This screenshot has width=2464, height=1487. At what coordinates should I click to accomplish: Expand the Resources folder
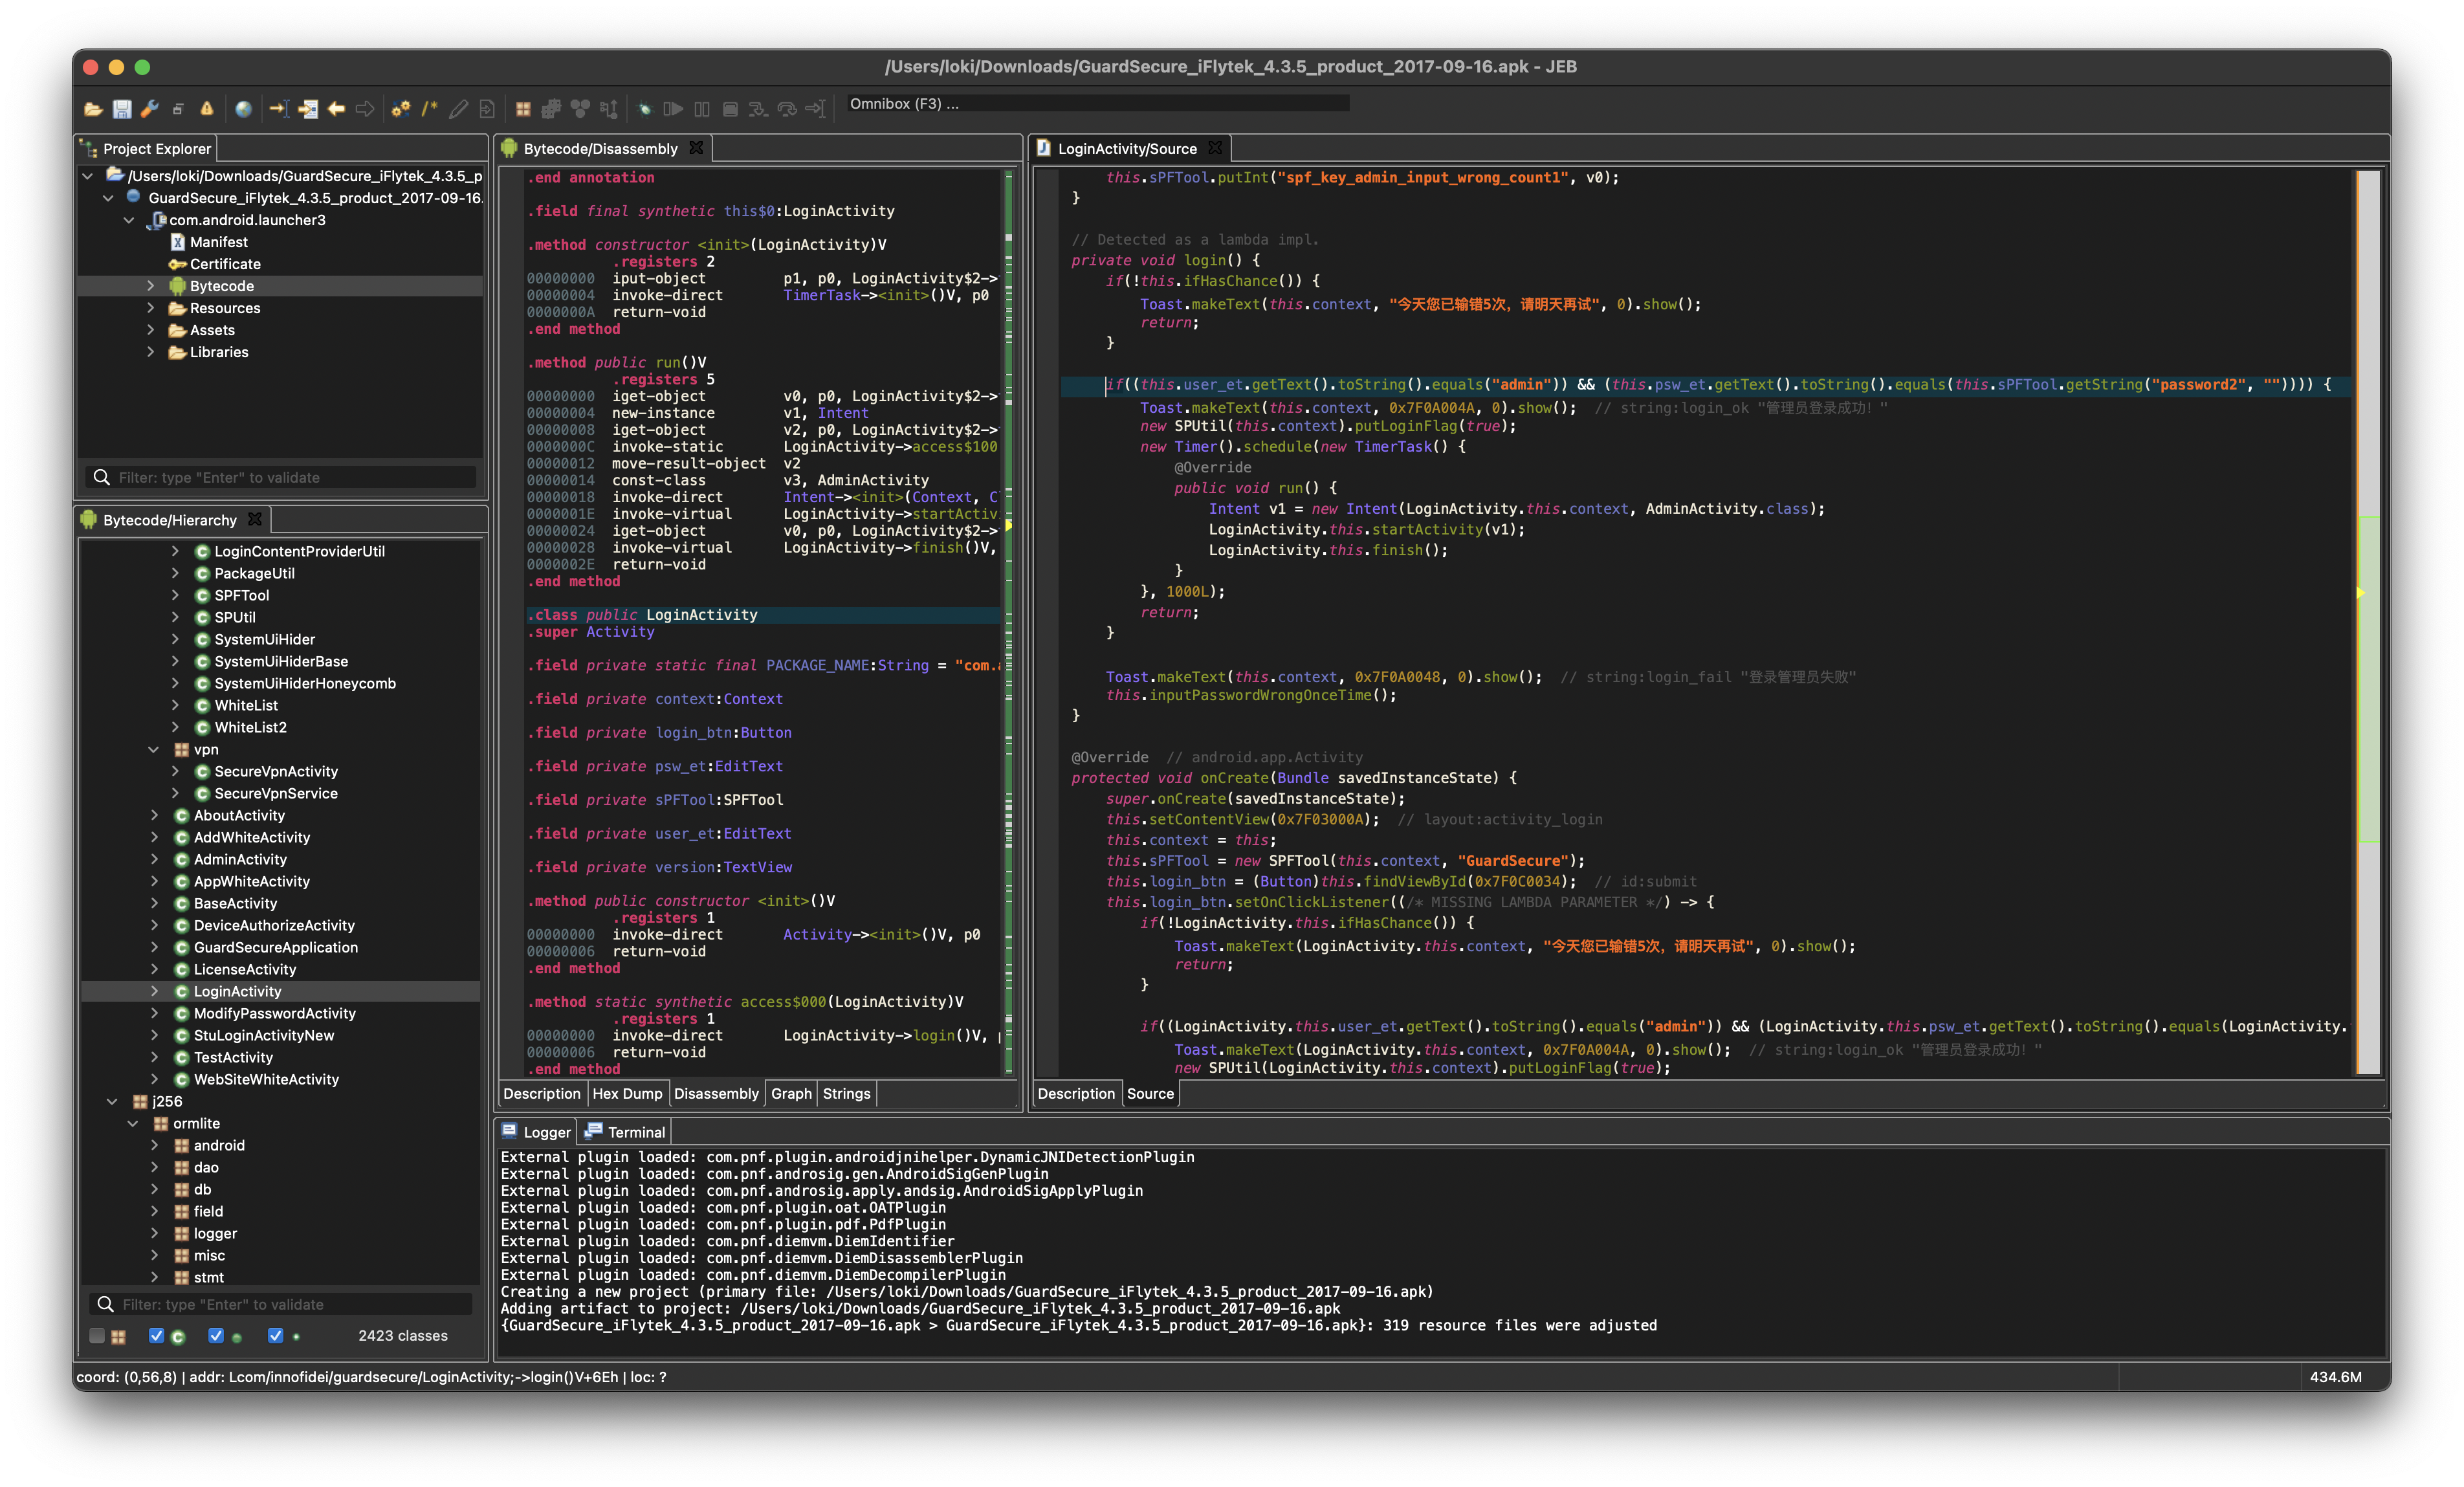click(x=151, y=308)
